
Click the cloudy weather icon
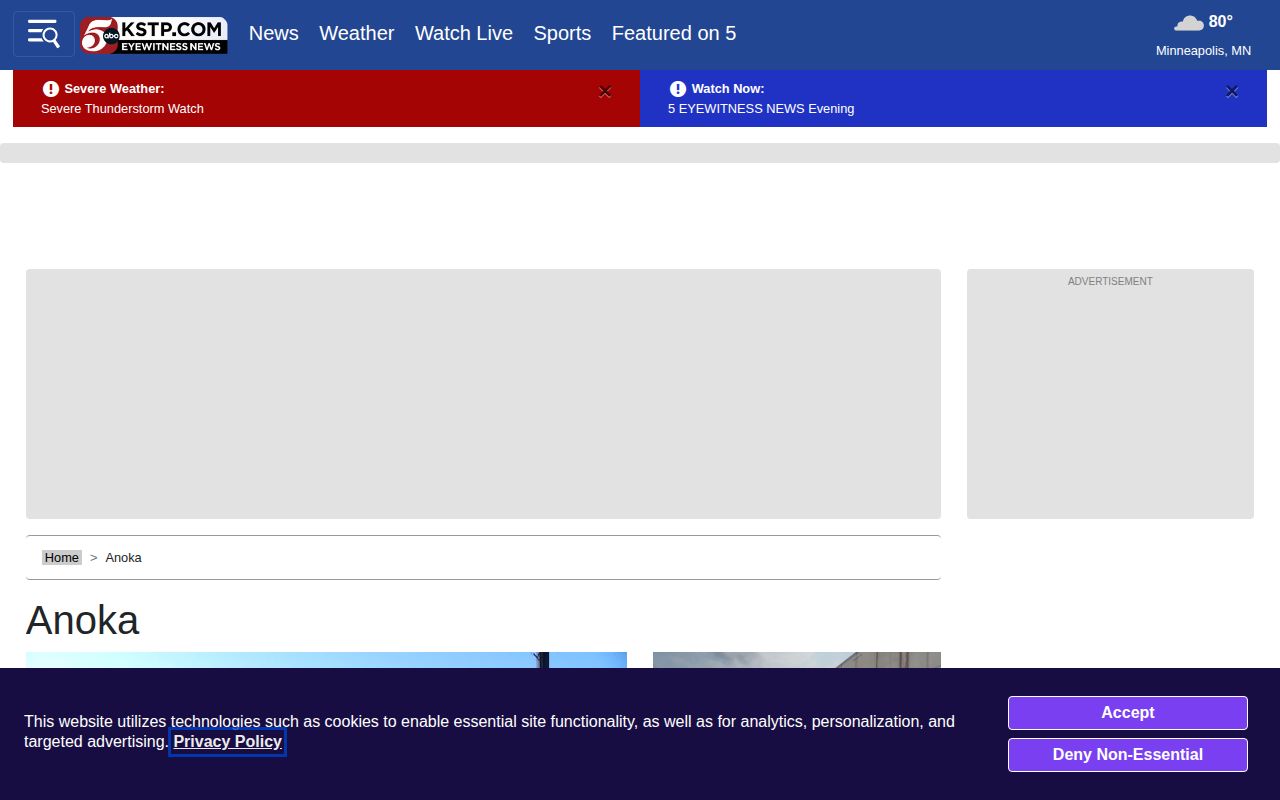tap(1188, 22)
